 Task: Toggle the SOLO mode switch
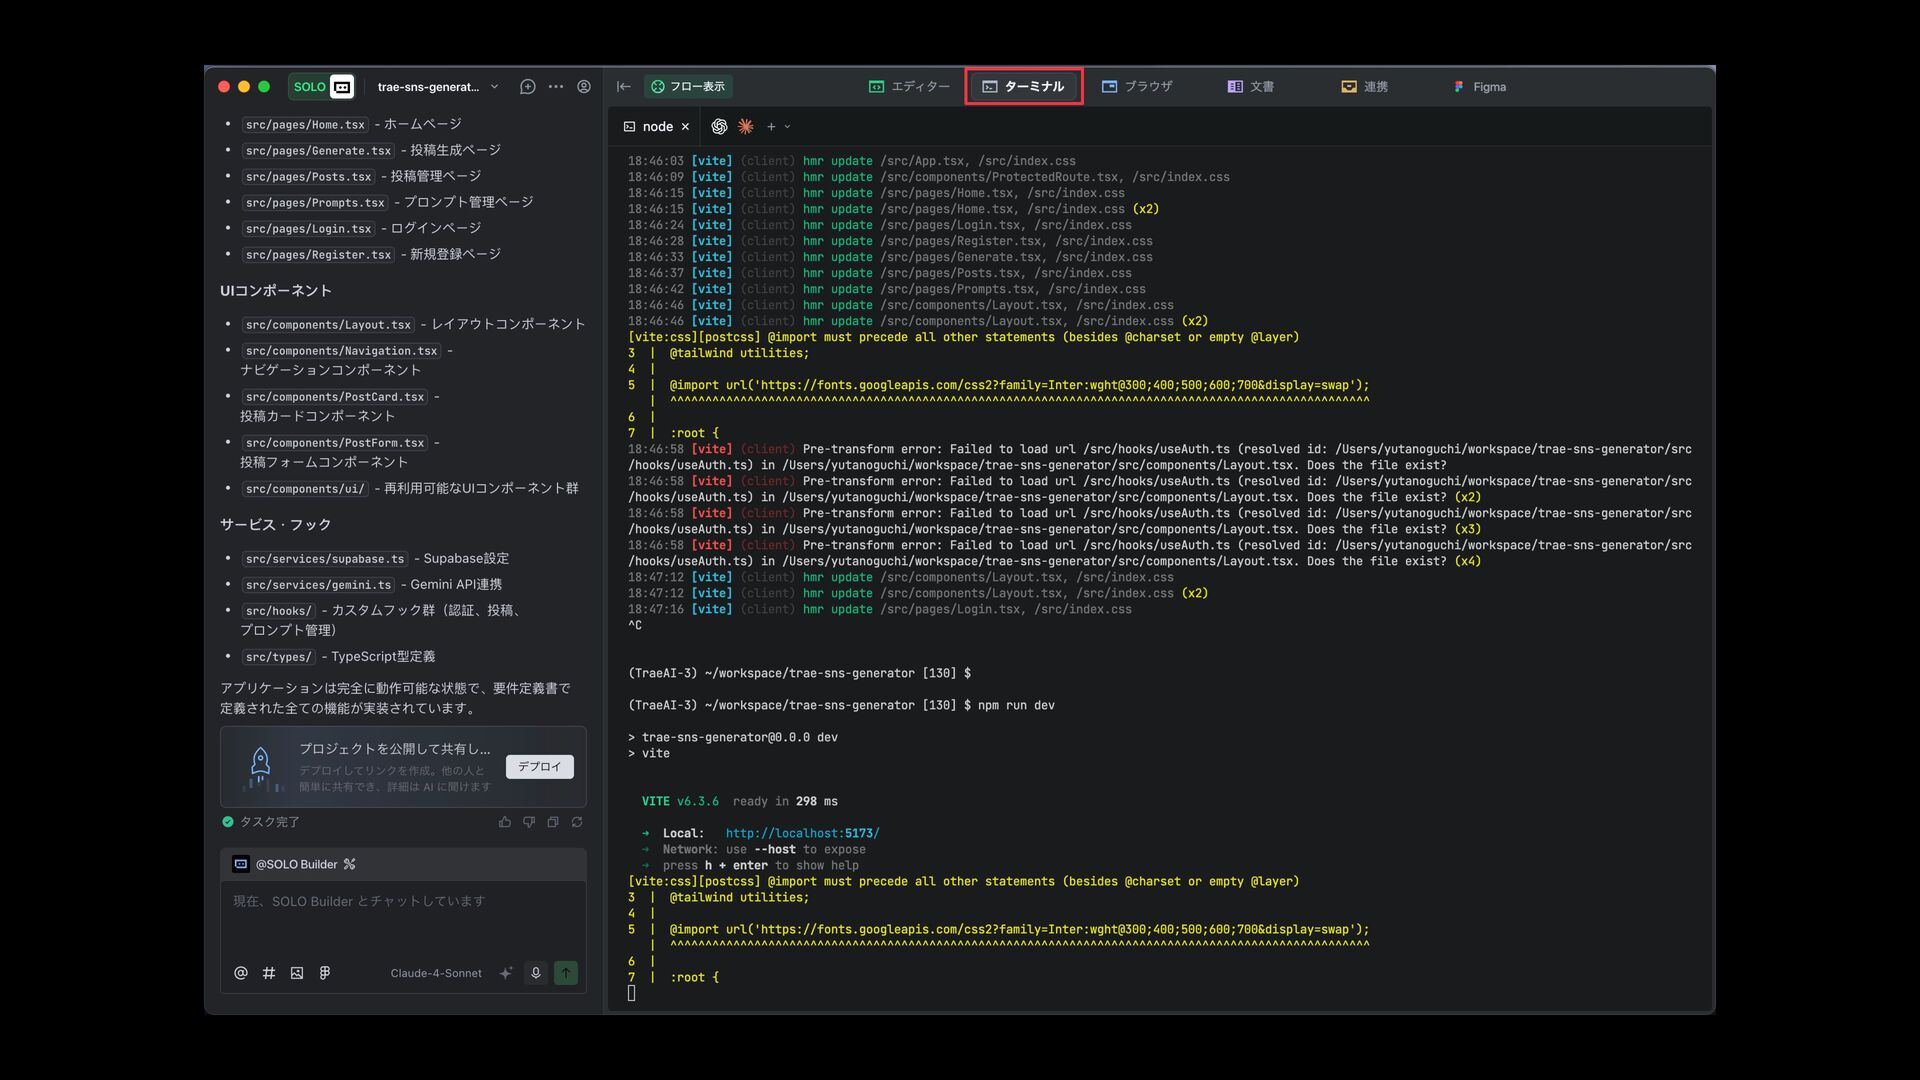[x=322, y=87]
